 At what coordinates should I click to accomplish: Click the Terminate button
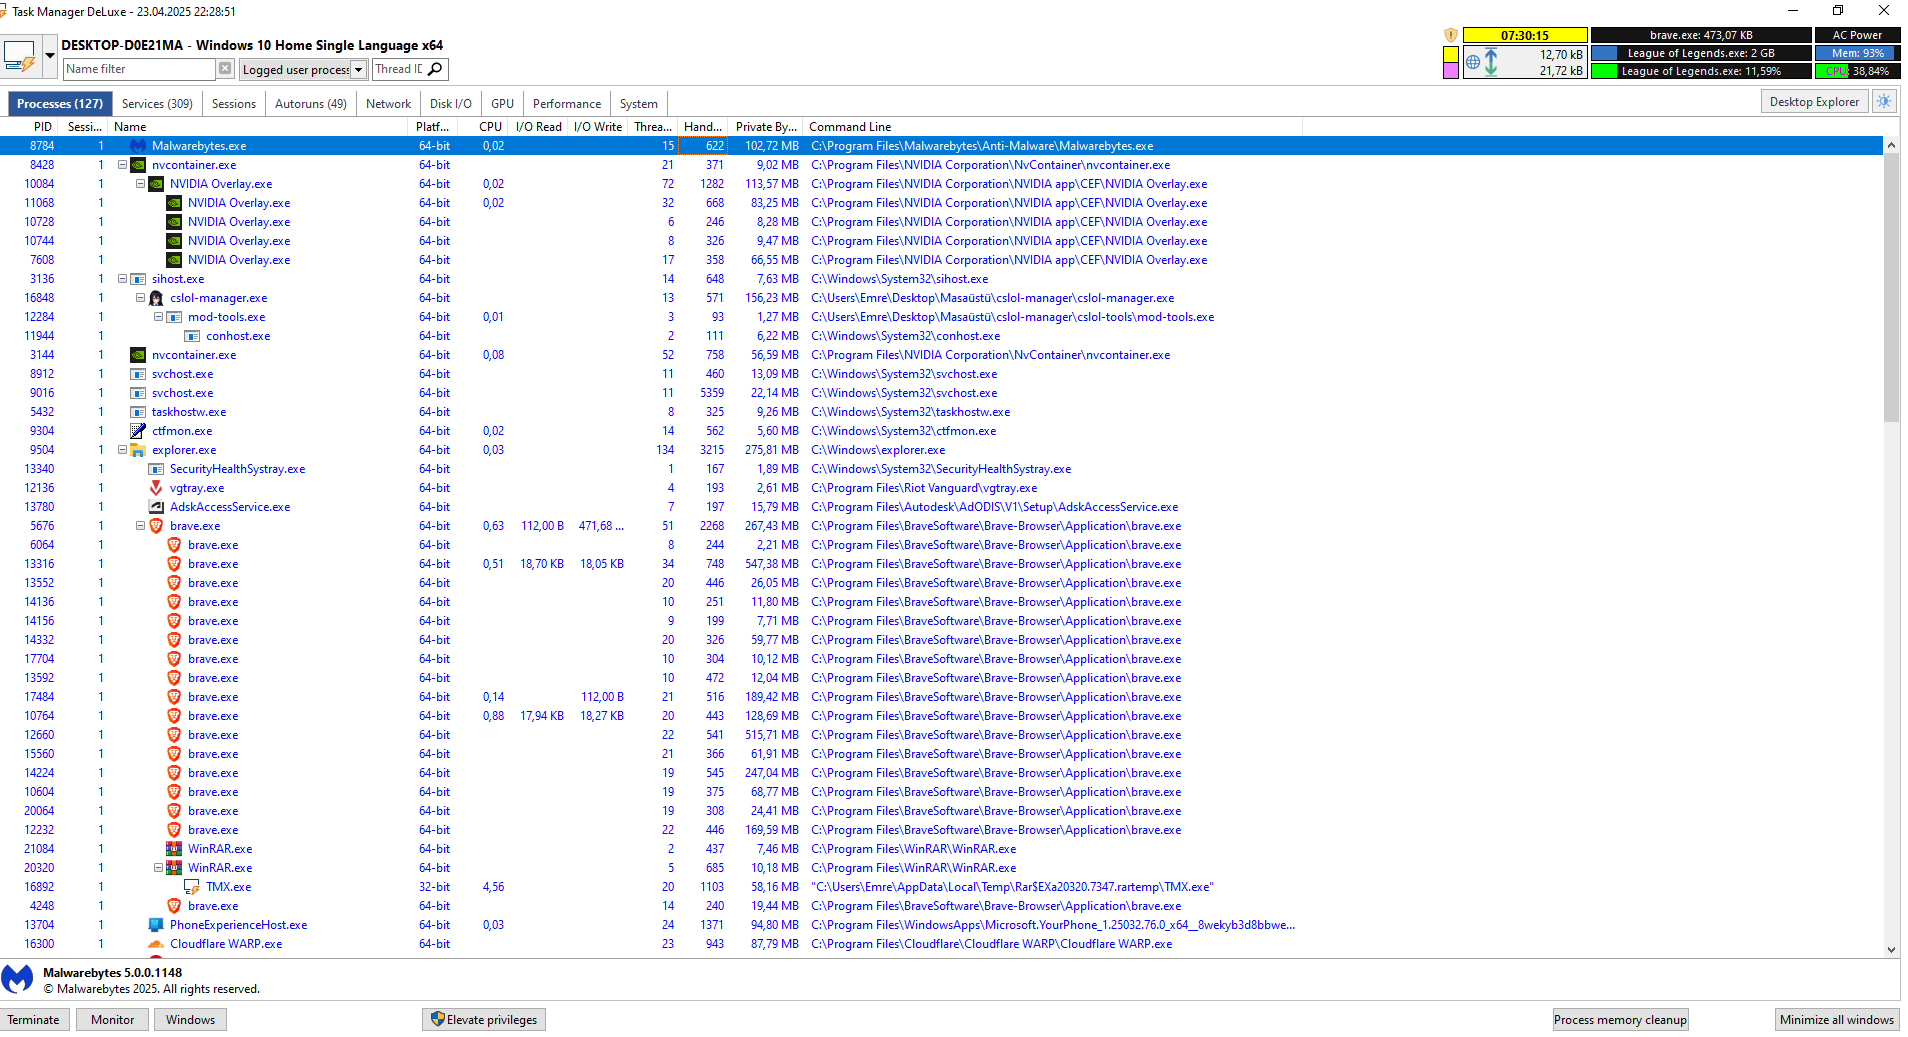(33, 1019)
